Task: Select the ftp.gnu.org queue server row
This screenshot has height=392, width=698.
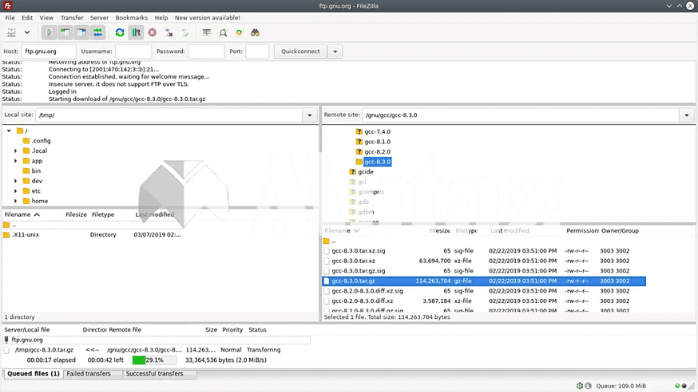Action: (x=157, y=340)
